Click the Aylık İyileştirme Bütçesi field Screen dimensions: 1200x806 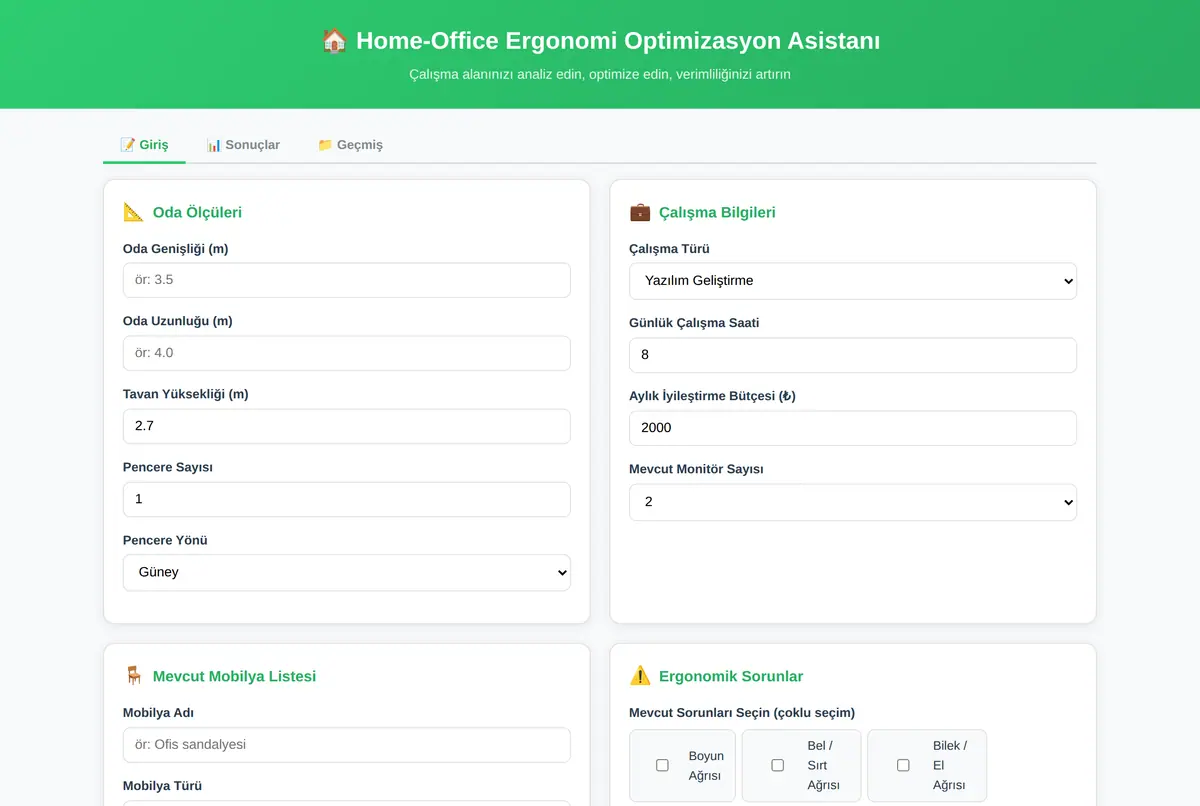click(x=853, y=428)
